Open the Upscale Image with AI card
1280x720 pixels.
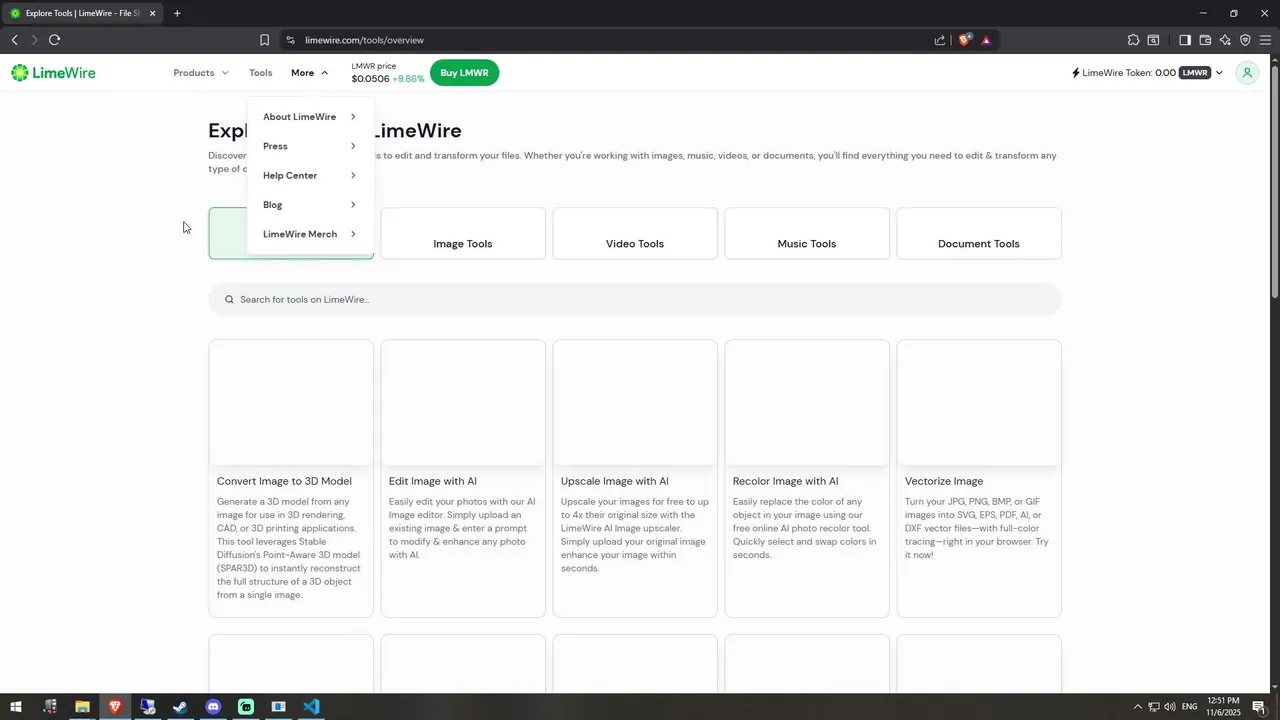tap(635, 478)
